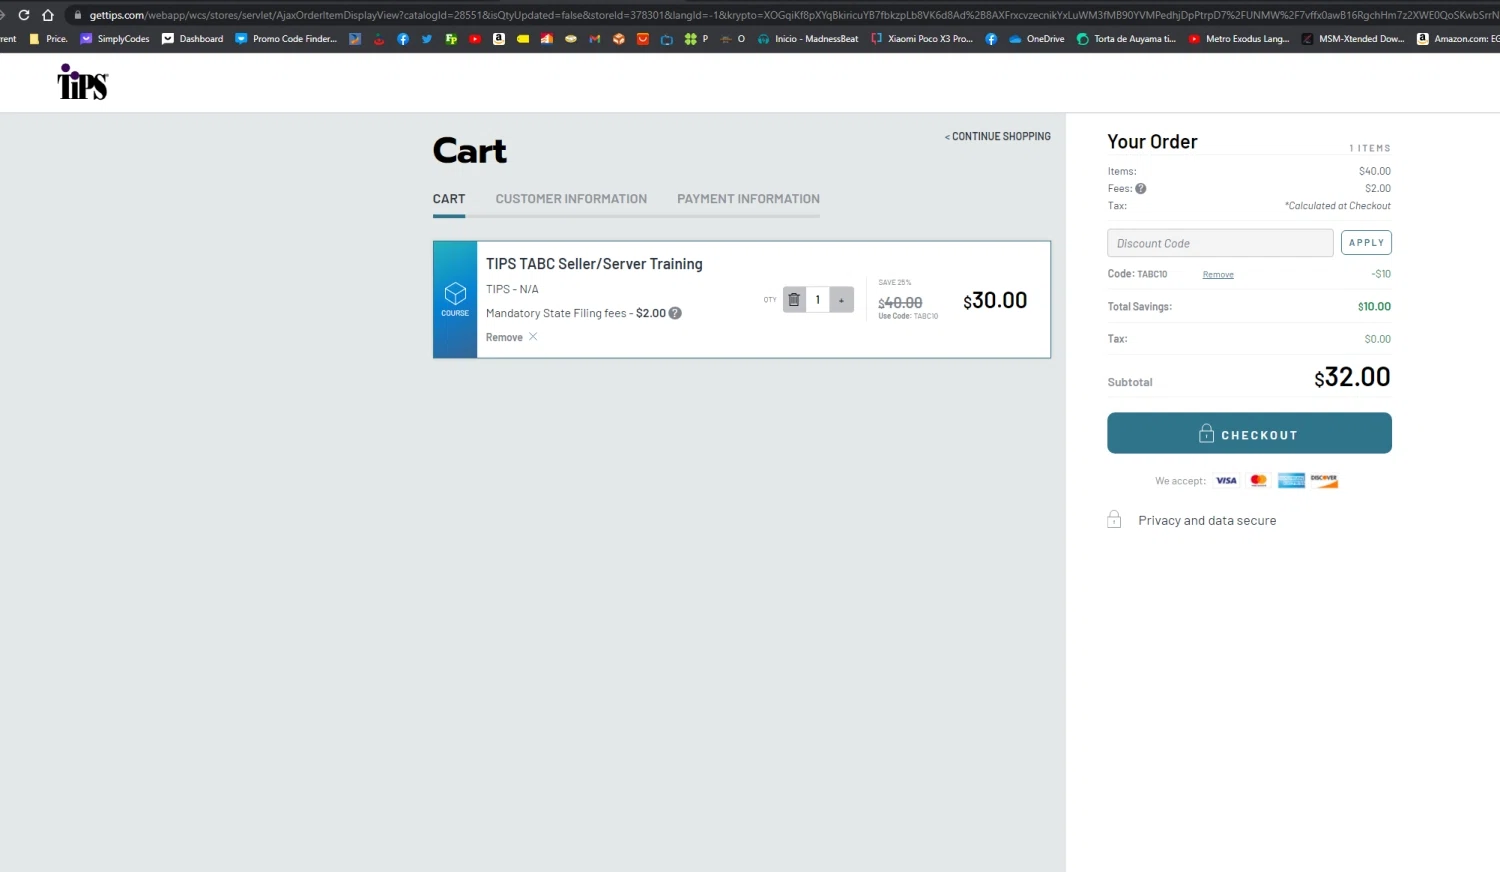Click the Discover card icon

coord(1324,481)
